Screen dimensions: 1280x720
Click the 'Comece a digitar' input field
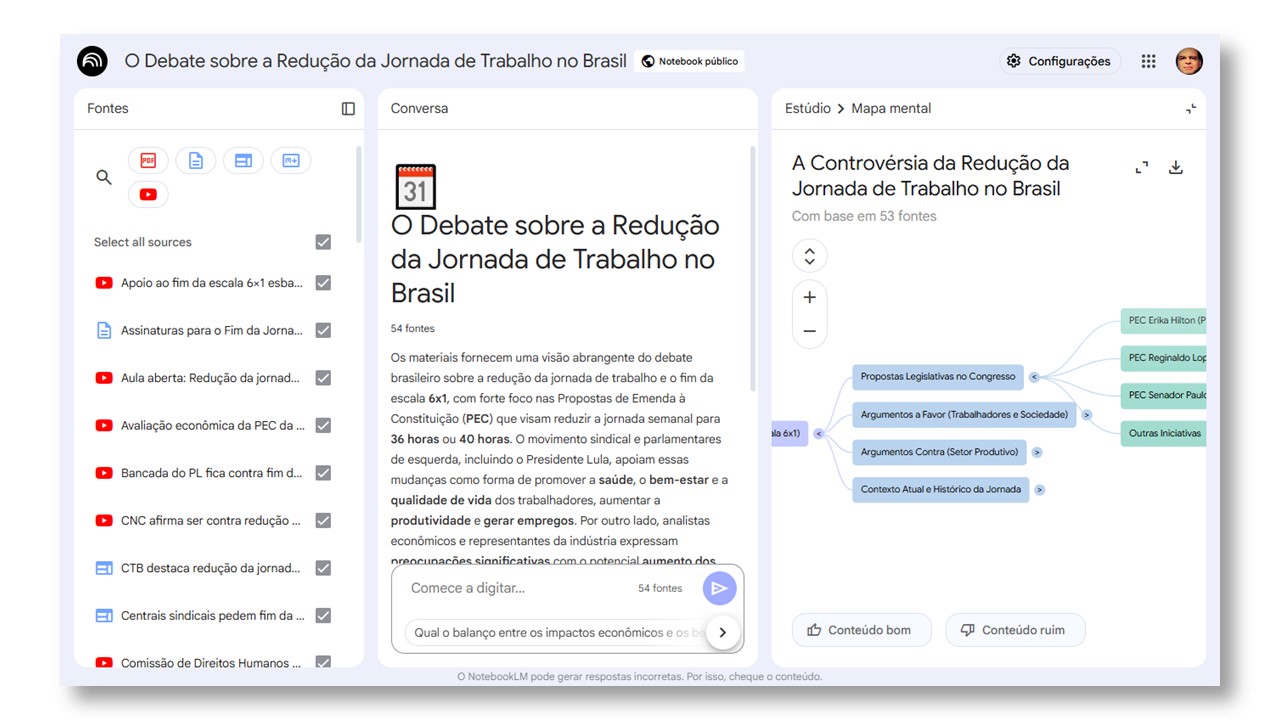point(520,588)
